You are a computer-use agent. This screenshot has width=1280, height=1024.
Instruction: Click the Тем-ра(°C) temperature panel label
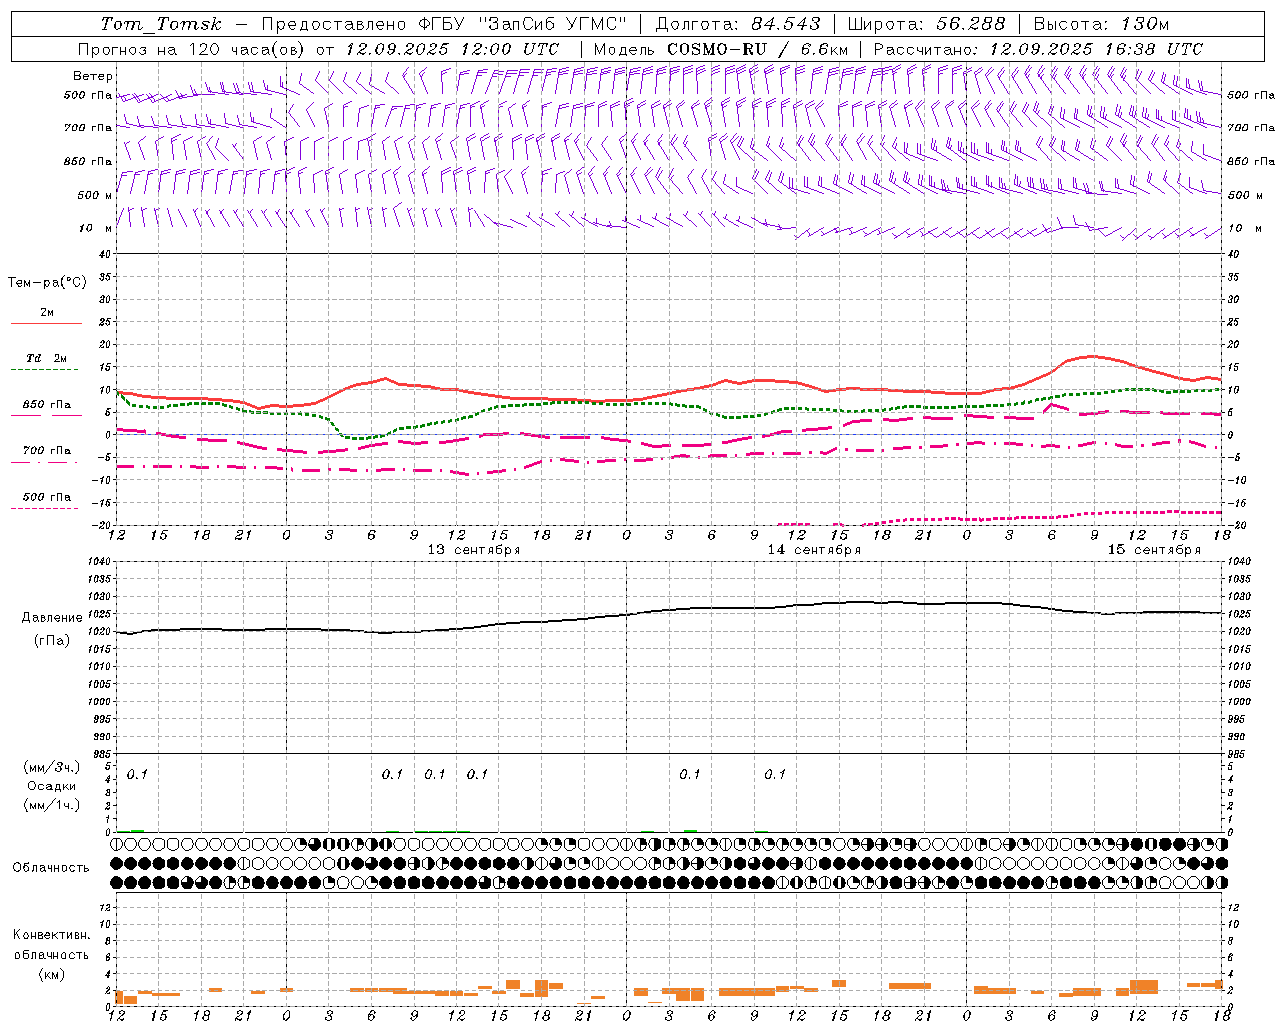(x=47, y=283)
